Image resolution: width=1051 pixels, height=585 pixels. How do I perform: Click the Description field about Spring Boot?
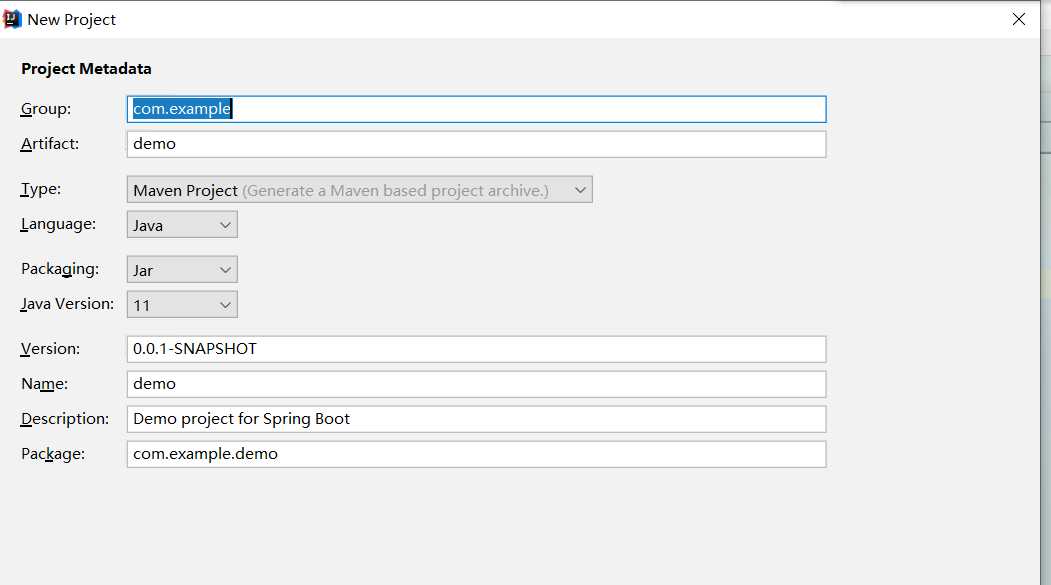point(477,419)
